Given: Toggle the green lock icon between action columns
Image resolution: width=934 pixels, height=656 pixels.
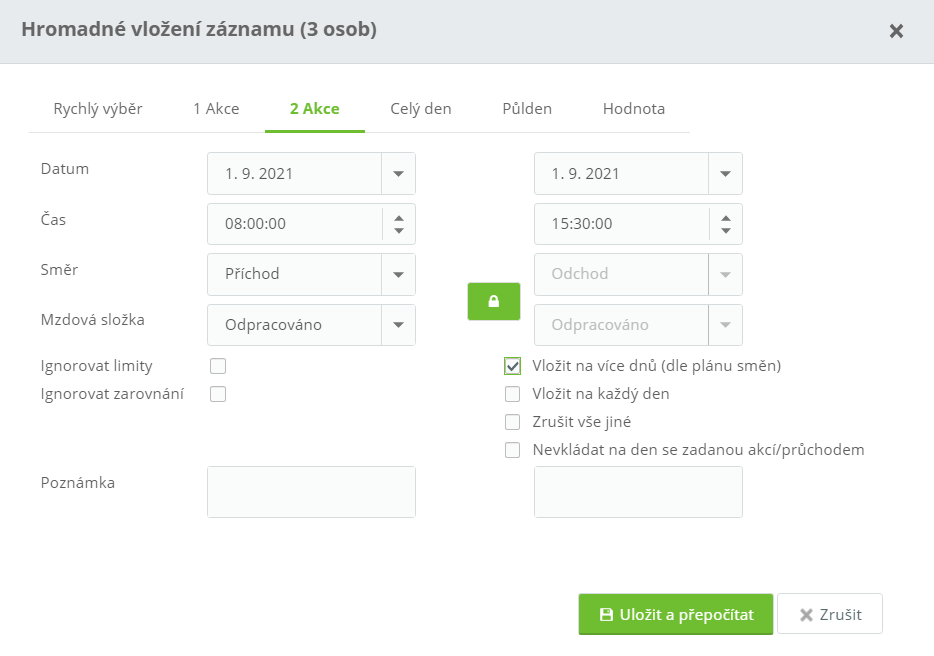Looking at the screenshot, I should pyautogui.click(x=493, y=300).
